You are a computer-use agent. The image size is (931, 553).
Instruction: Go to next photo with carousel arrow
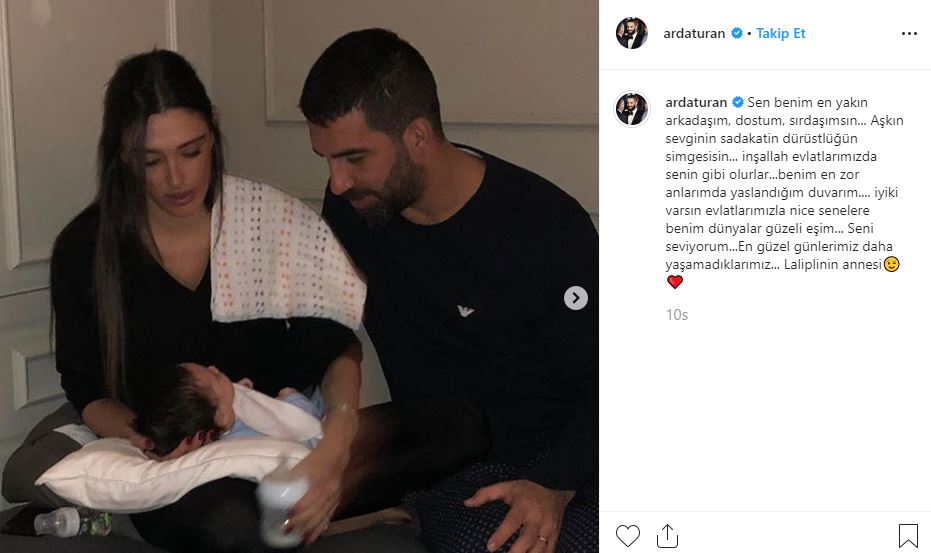tap(575, 298)
